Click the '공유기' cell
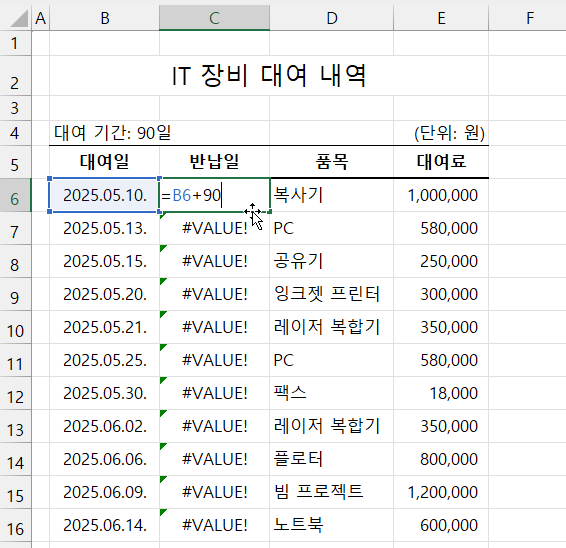 pyautogui.click(x=332, y=261)
